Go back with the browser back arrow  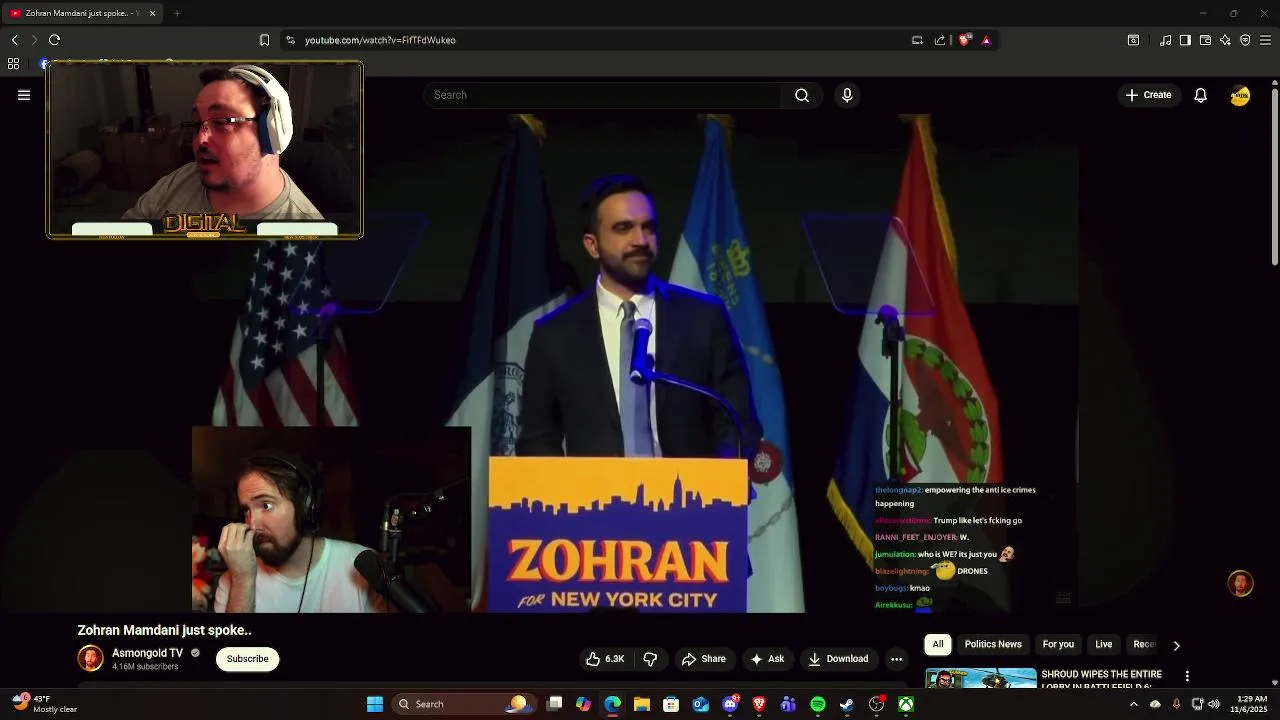tap(14, 40)
